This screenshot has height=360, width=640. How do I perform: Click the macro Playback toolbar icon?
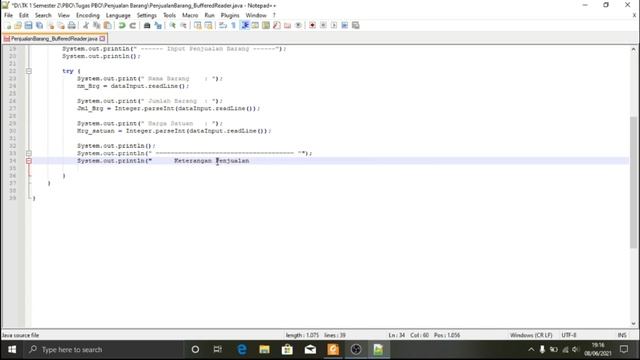click(x=334, y=25)
